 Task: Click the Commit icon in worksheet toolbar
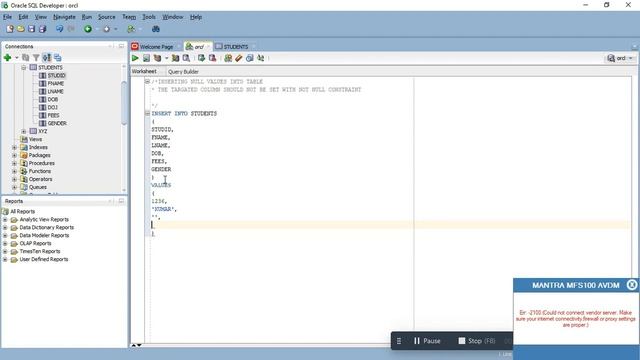[201, 58]
